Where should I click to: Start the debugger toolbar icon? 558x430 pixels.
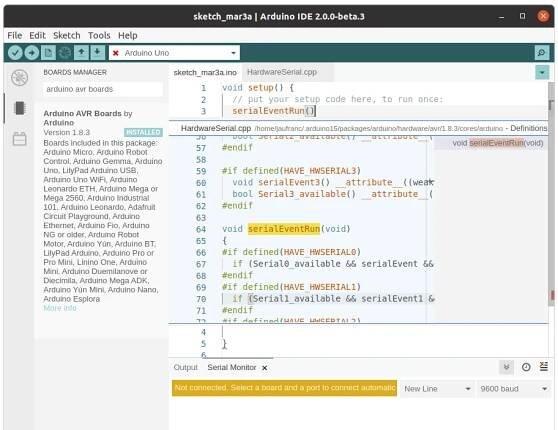[65, 53]
